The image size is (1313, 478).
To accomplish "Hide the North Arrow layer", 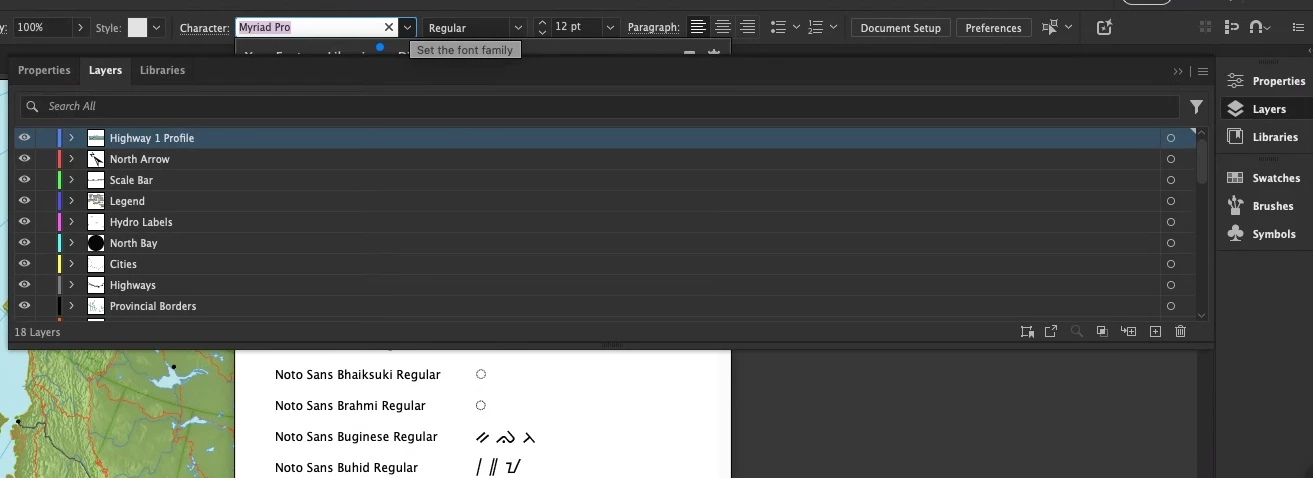I will [x=25, y=159].
